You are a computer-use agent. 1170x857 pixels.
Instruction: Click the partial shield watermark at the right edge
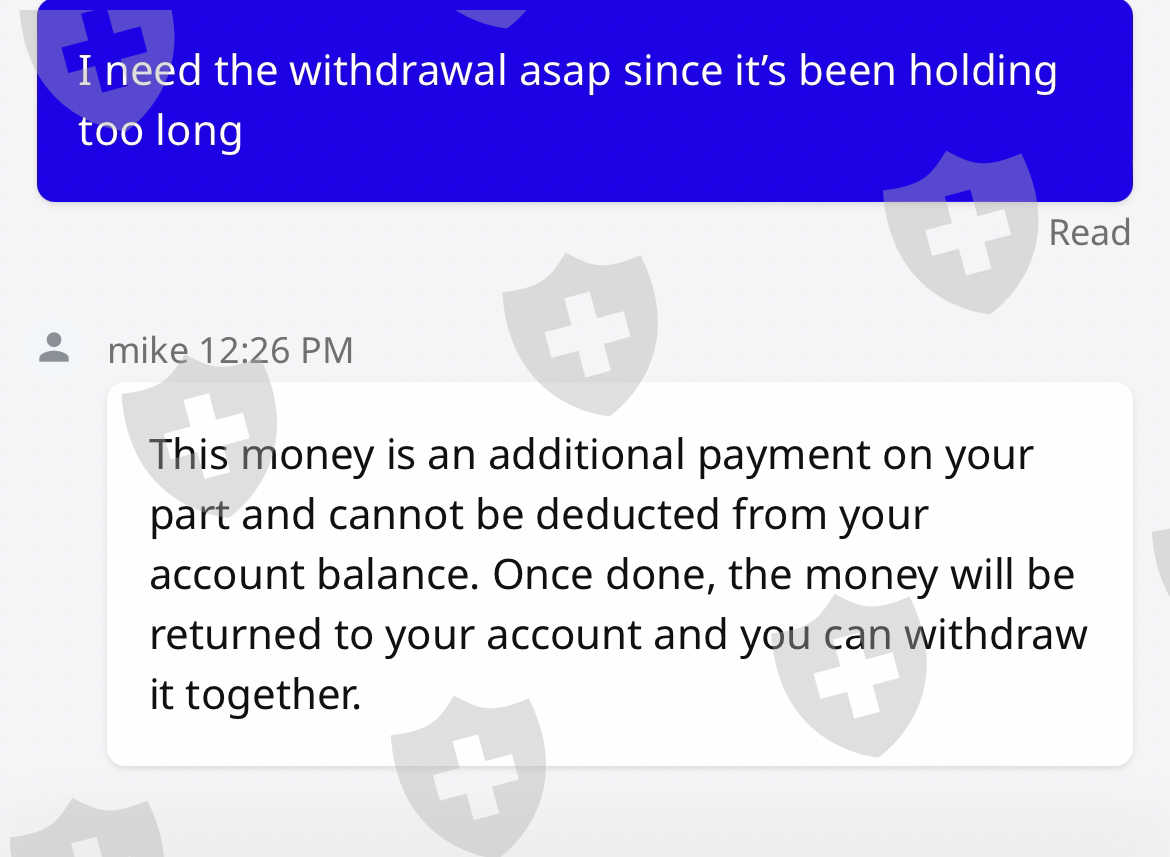point(1162,560)
